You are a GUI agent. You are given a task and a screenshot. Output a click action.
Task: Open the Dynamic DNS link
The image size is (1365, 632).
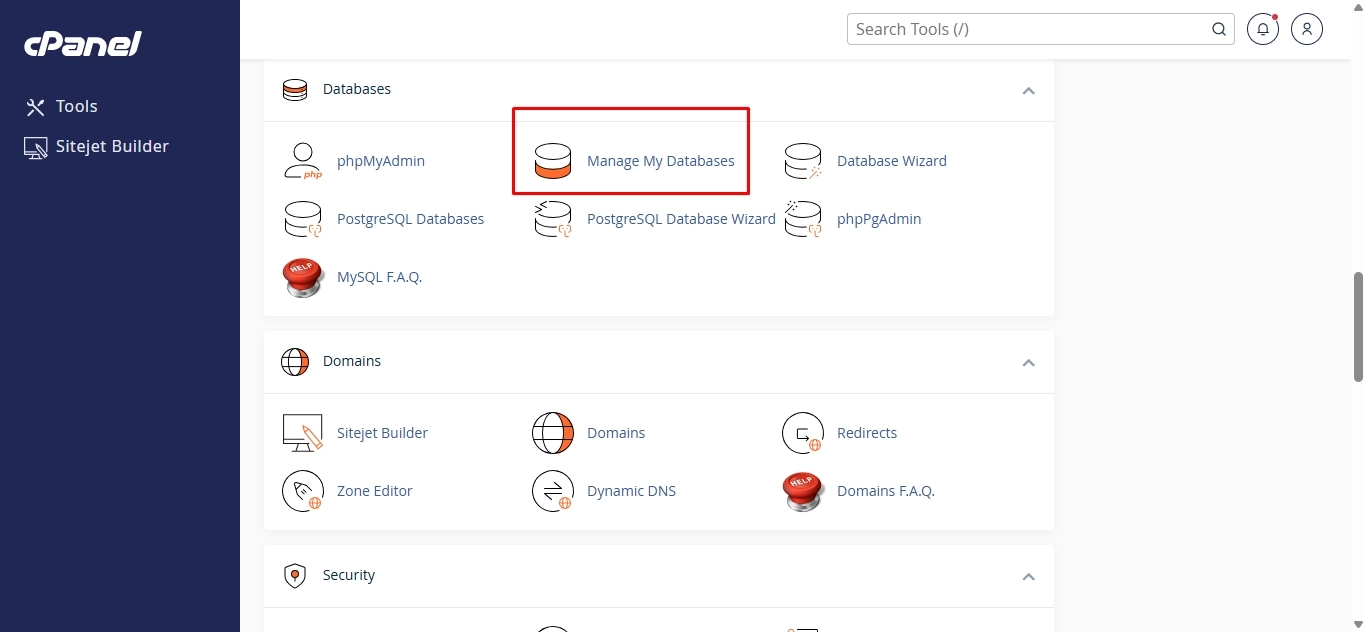pos(631,491)
